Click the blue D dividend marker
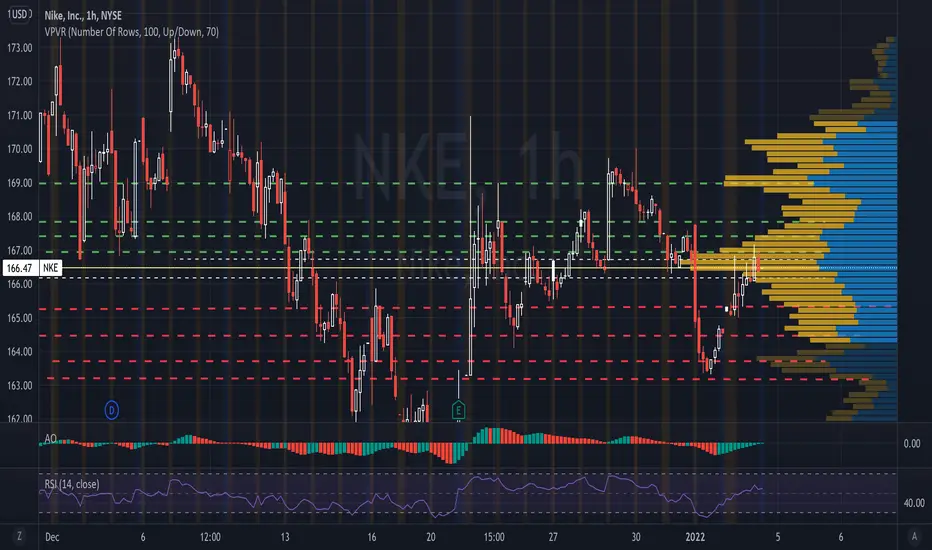The height and width of the screenshot is (550, 932). tap(112, 410)
